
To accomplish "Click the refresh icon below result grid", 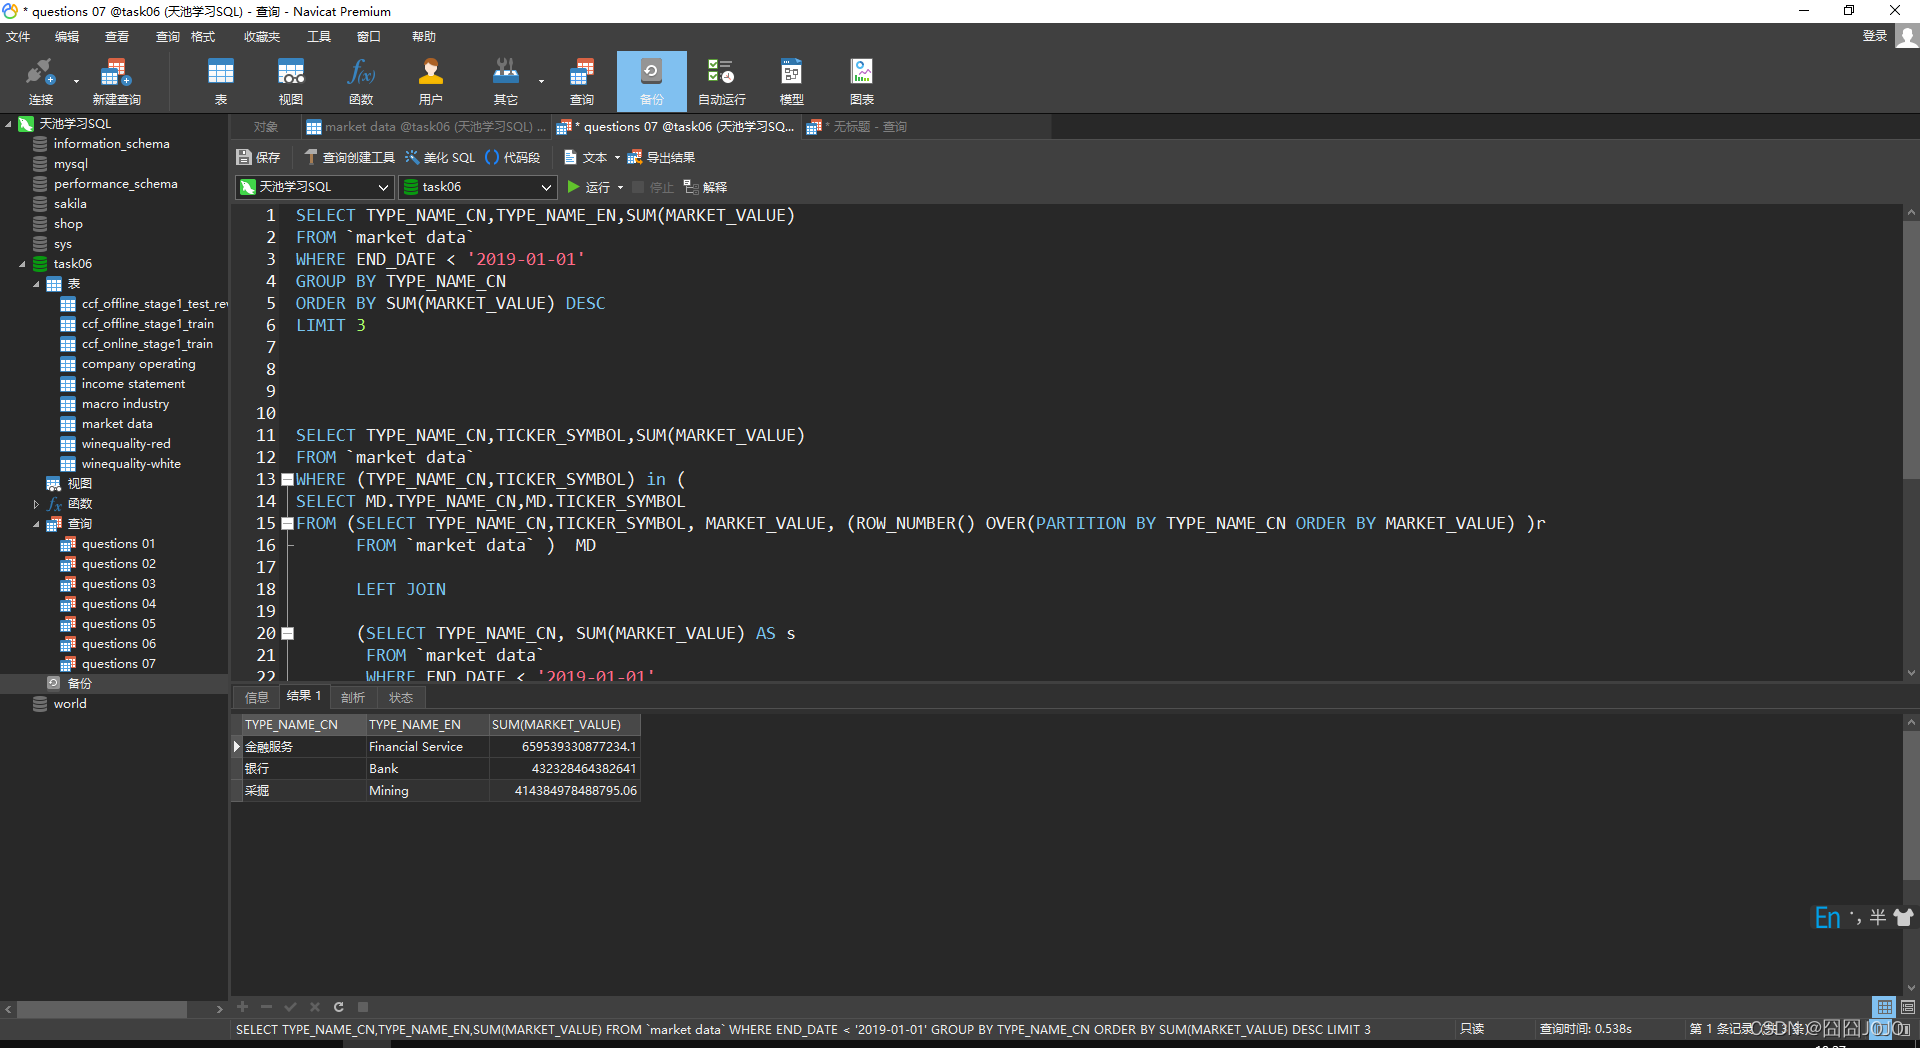I will coord(339,1007).
